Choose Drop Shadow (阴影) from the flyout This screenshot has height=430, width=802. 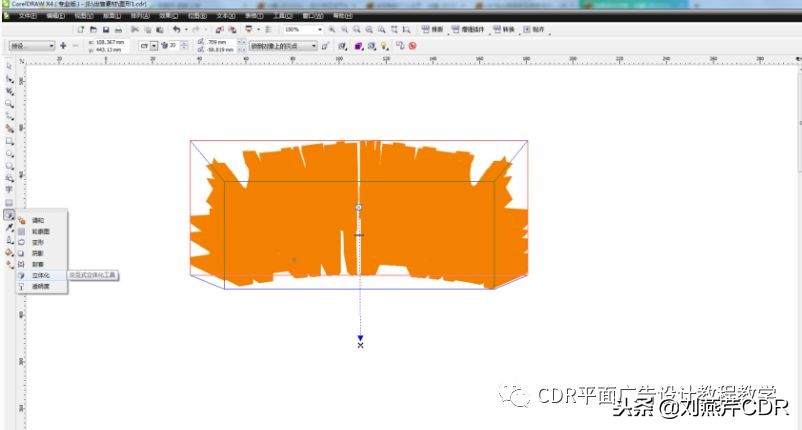(x=41, y=253)
